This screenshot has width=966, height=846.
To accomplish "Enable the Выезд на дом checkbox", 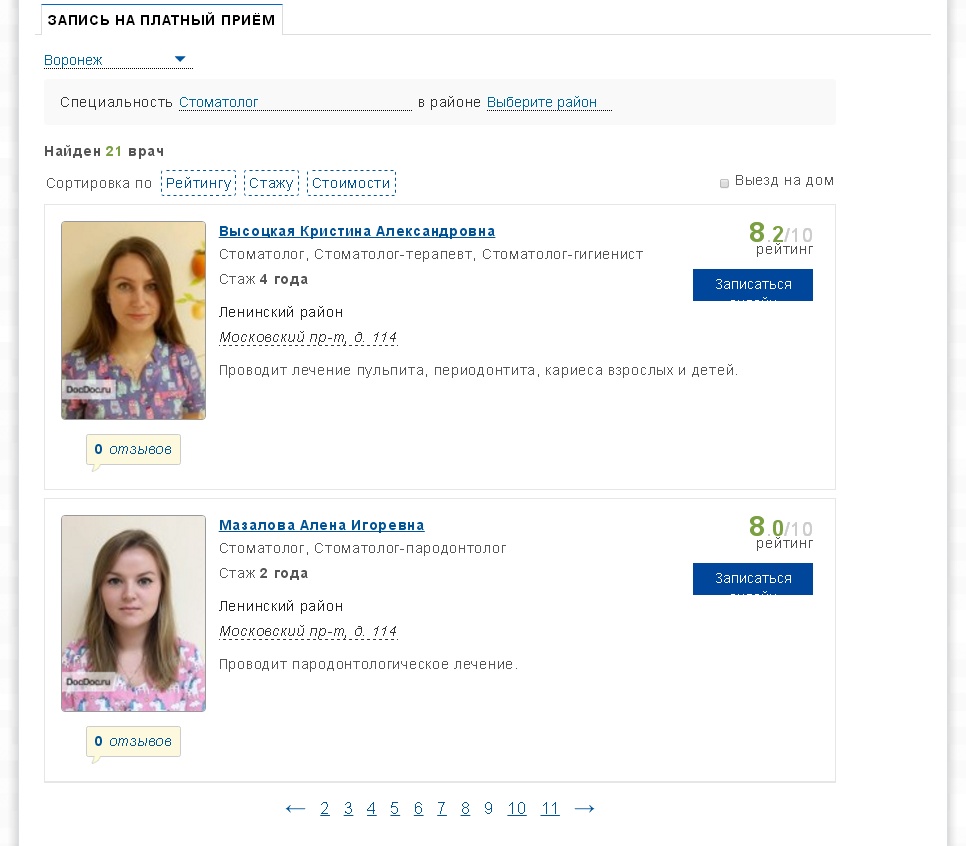I will (724, 183).
